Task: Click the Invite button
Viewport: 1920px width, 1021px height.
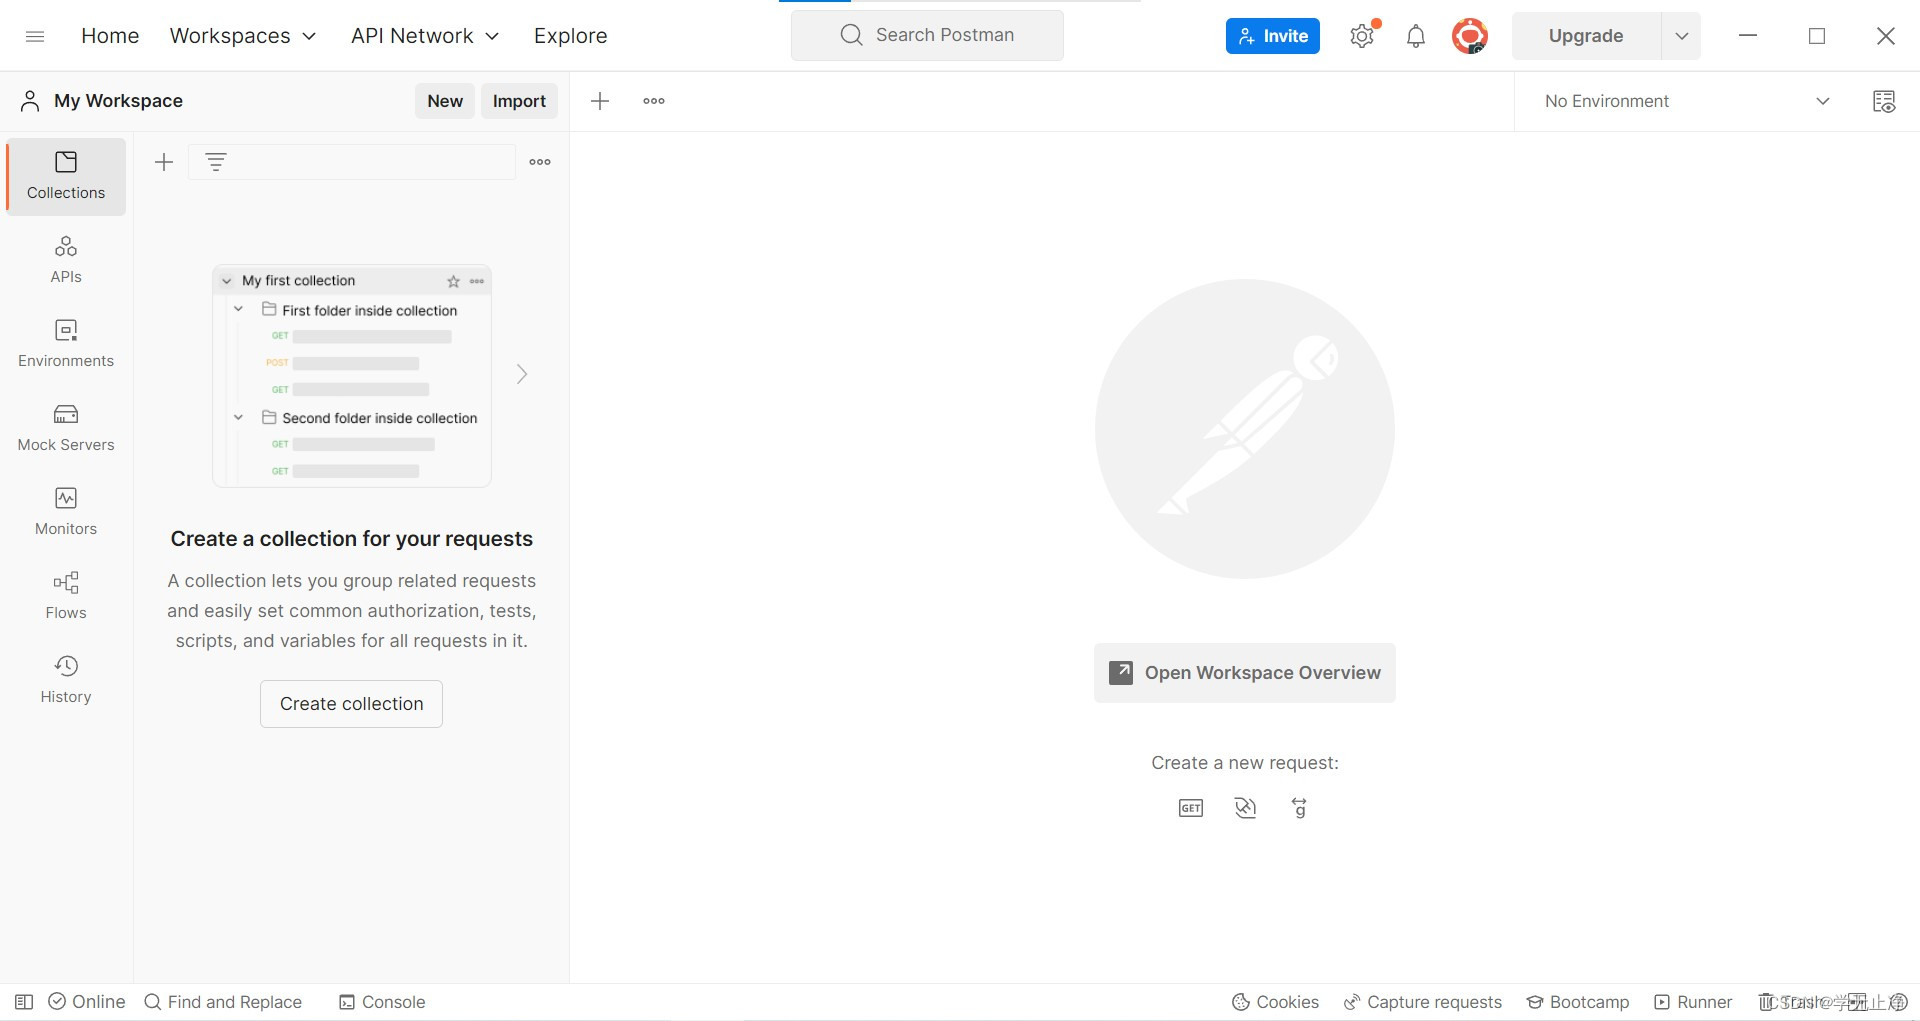Action: pos(1272,36)
